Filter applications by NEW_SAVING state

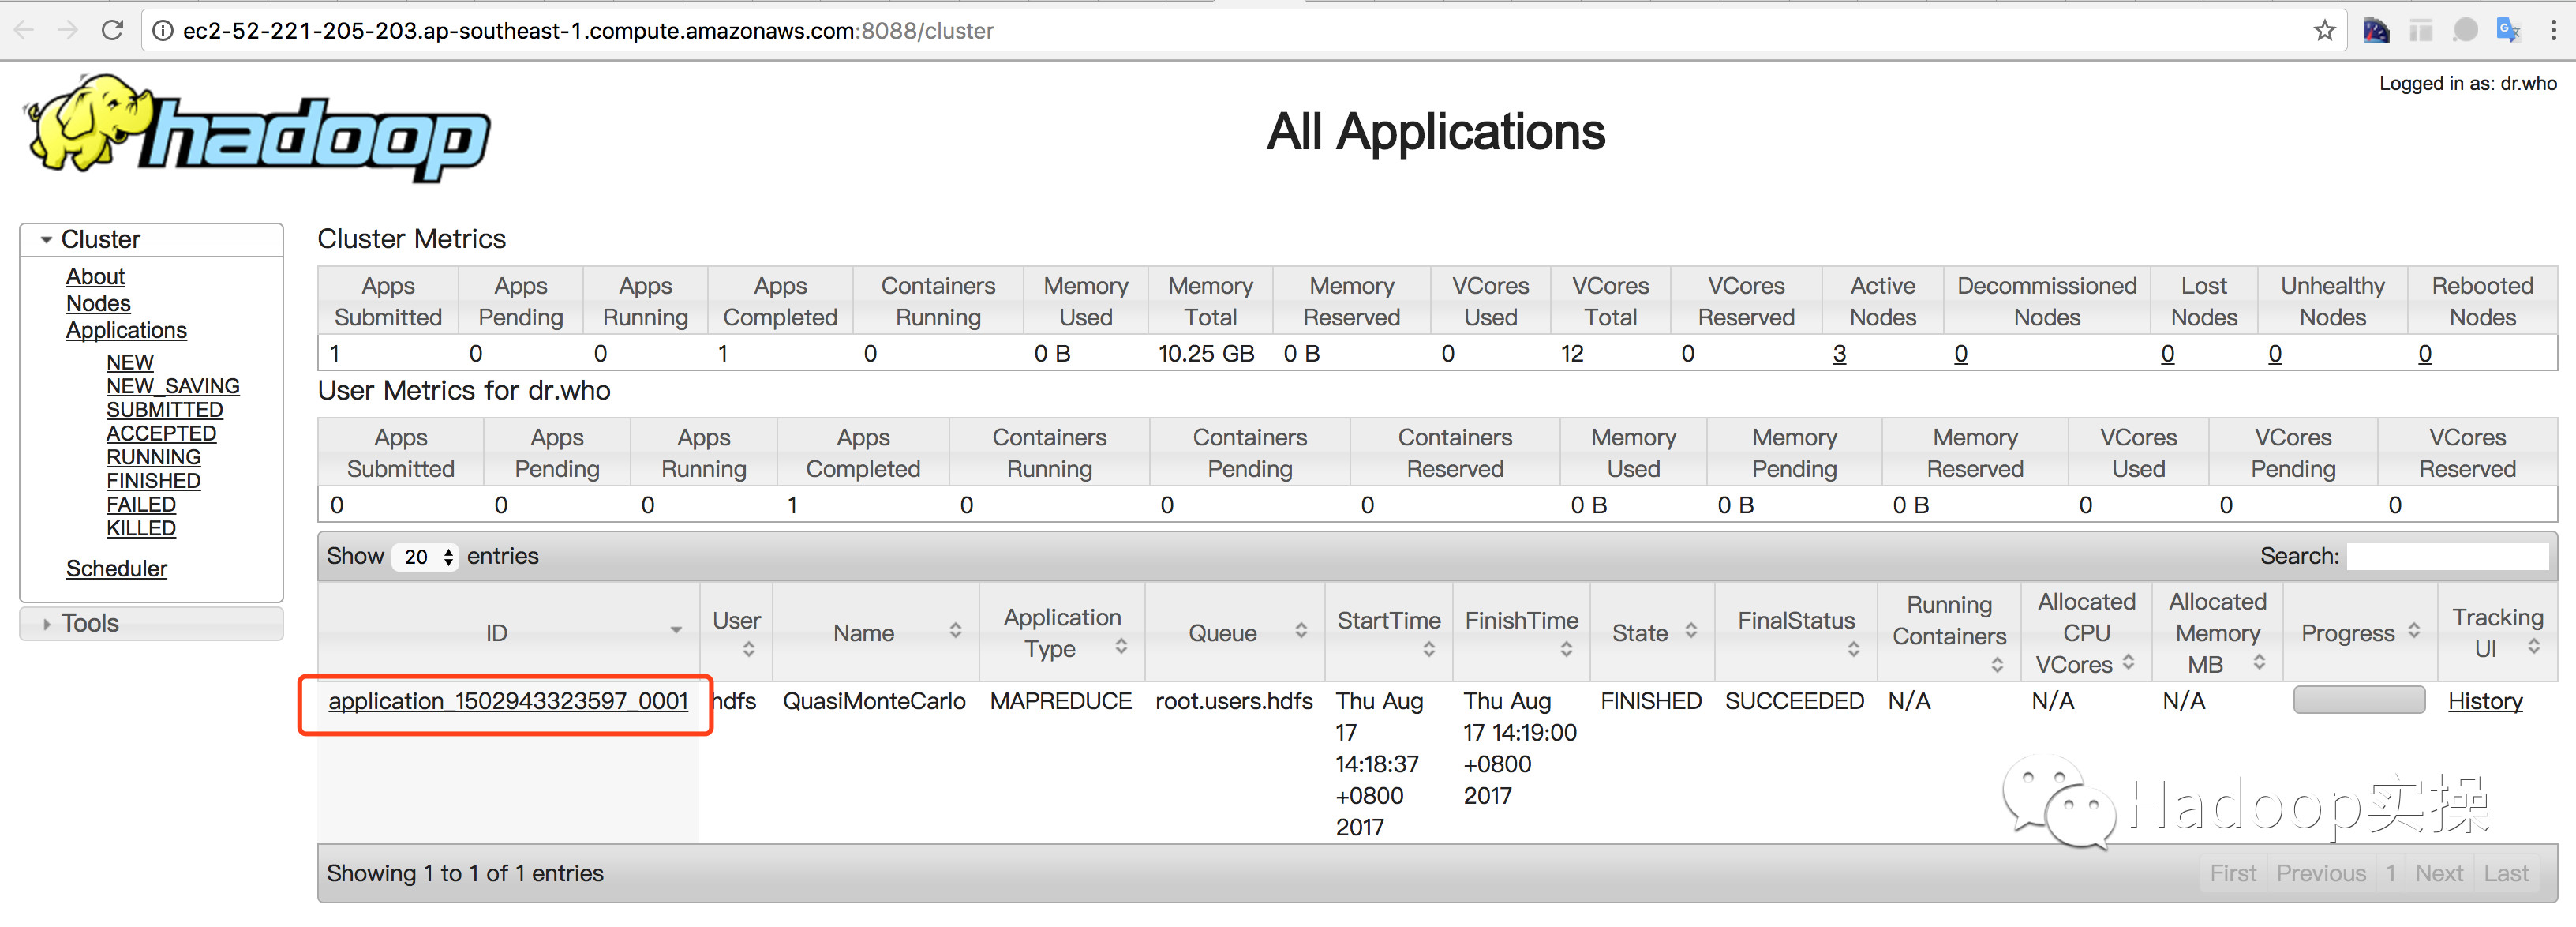[173, 386]
